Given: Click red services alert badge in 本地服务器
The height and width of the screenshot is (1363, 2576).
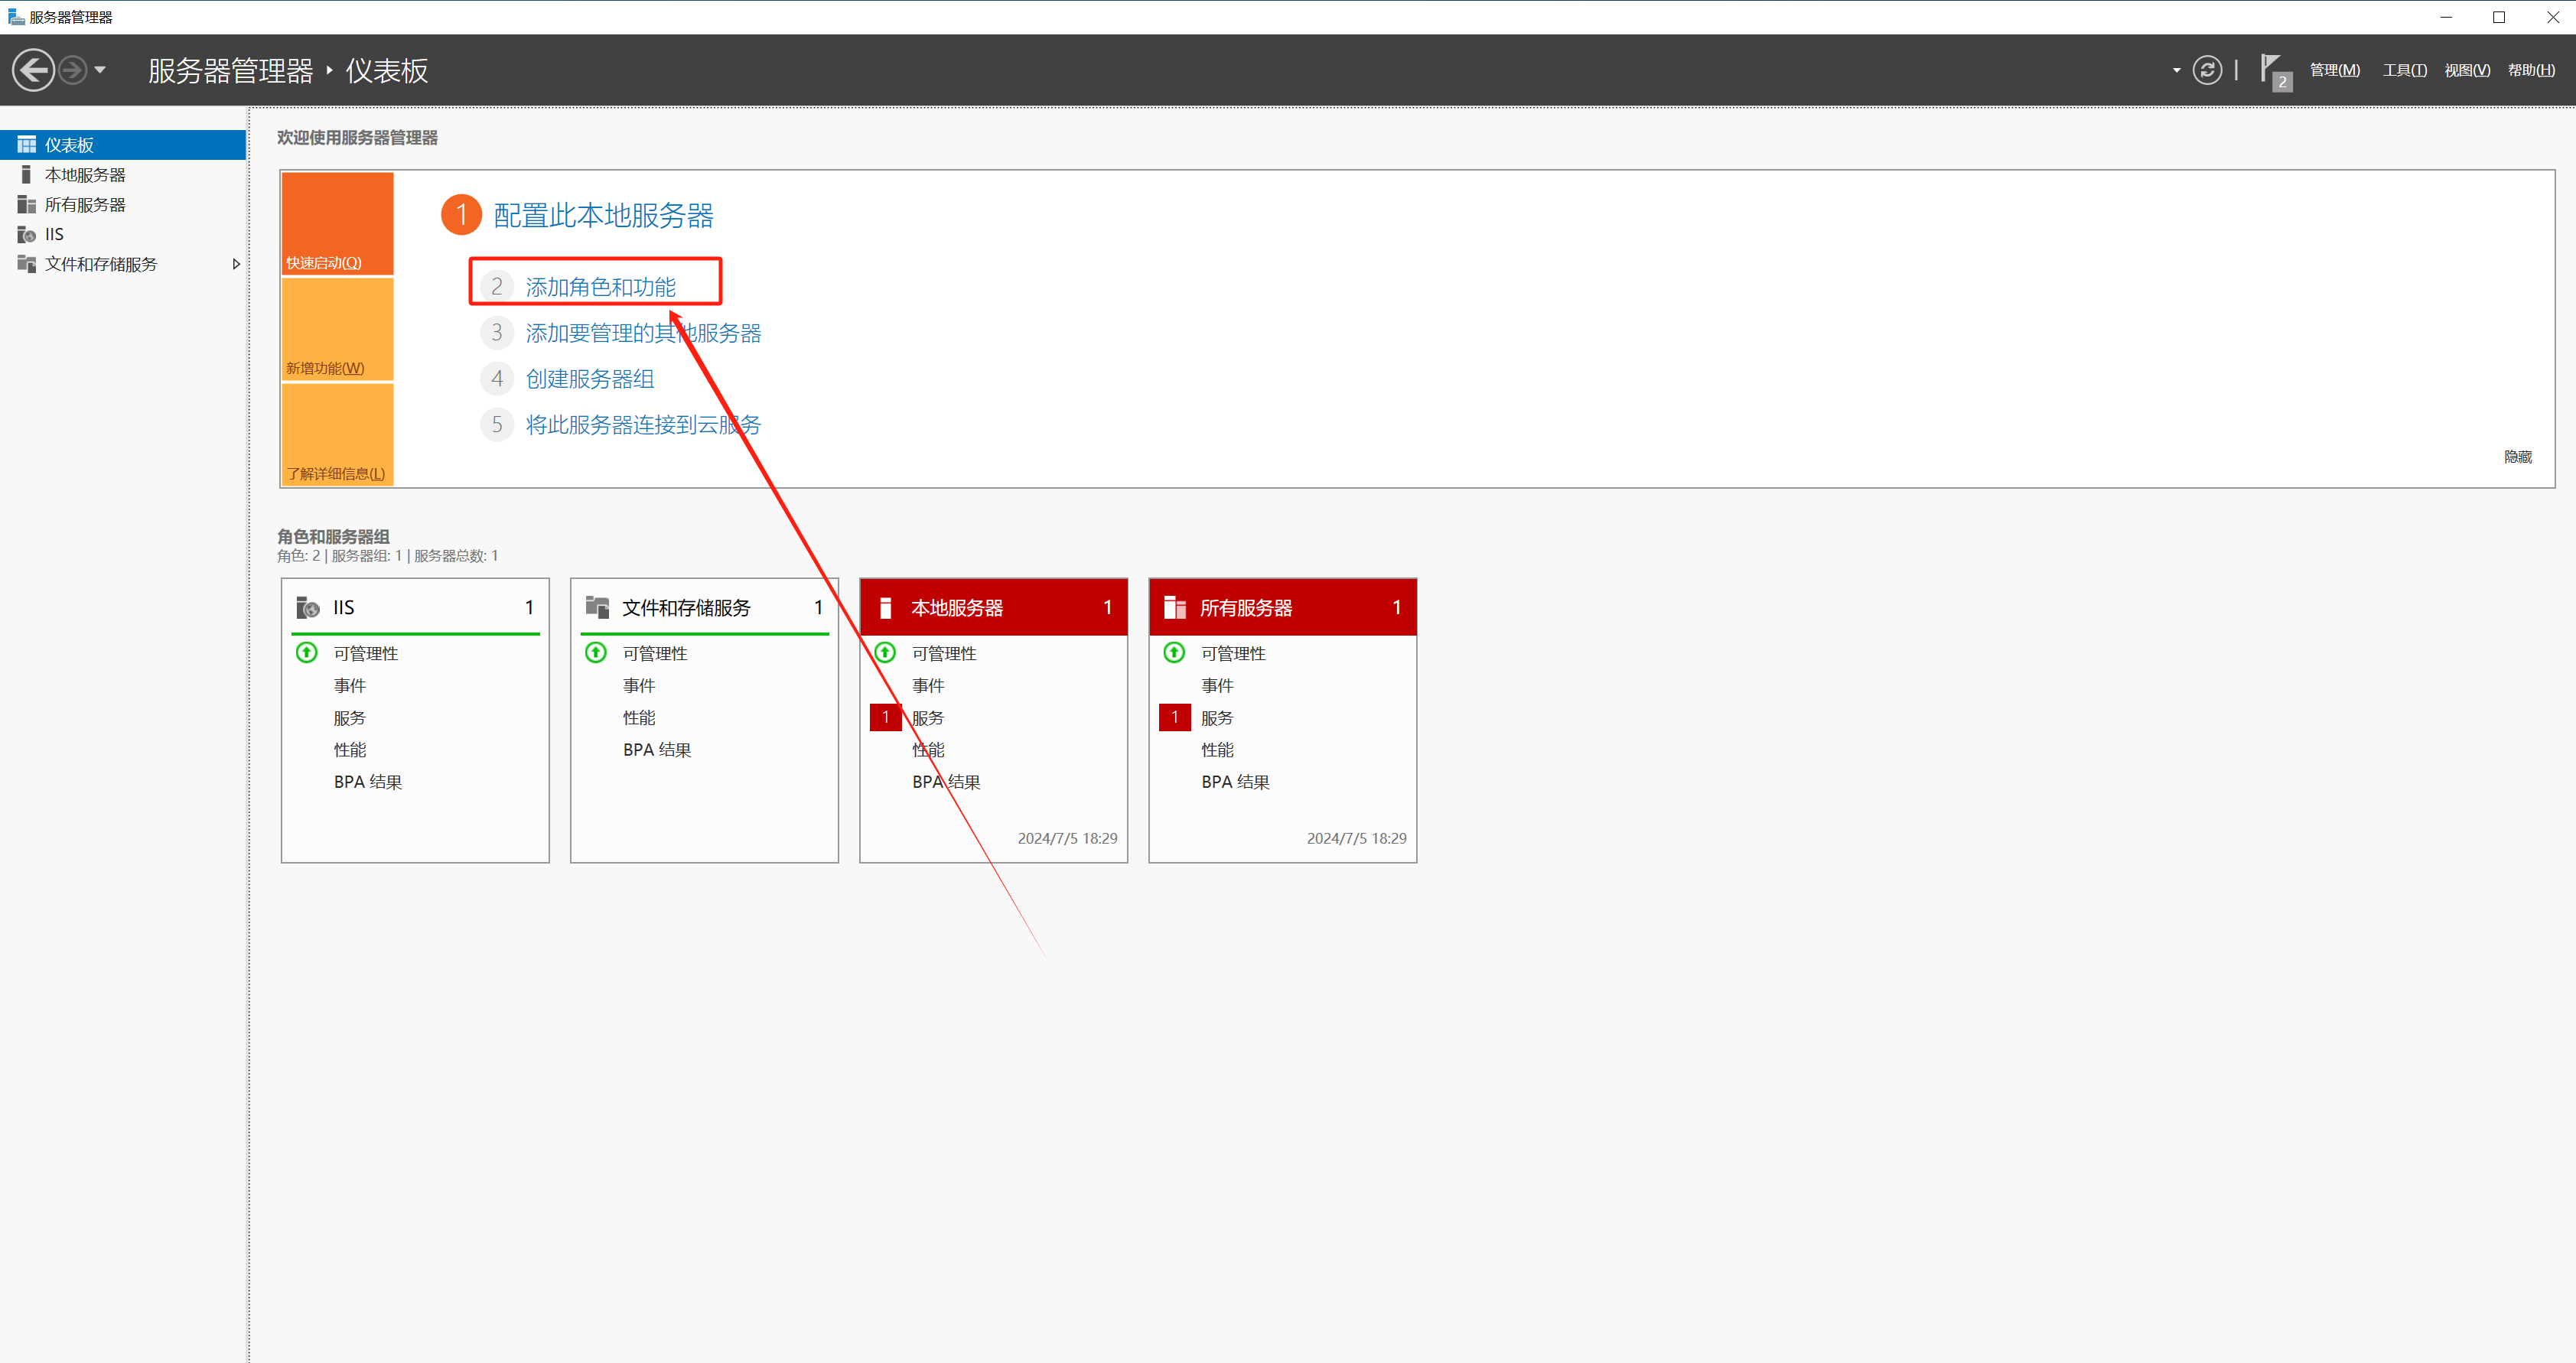Looking at the screenshot, I should (x=885, y=717).
